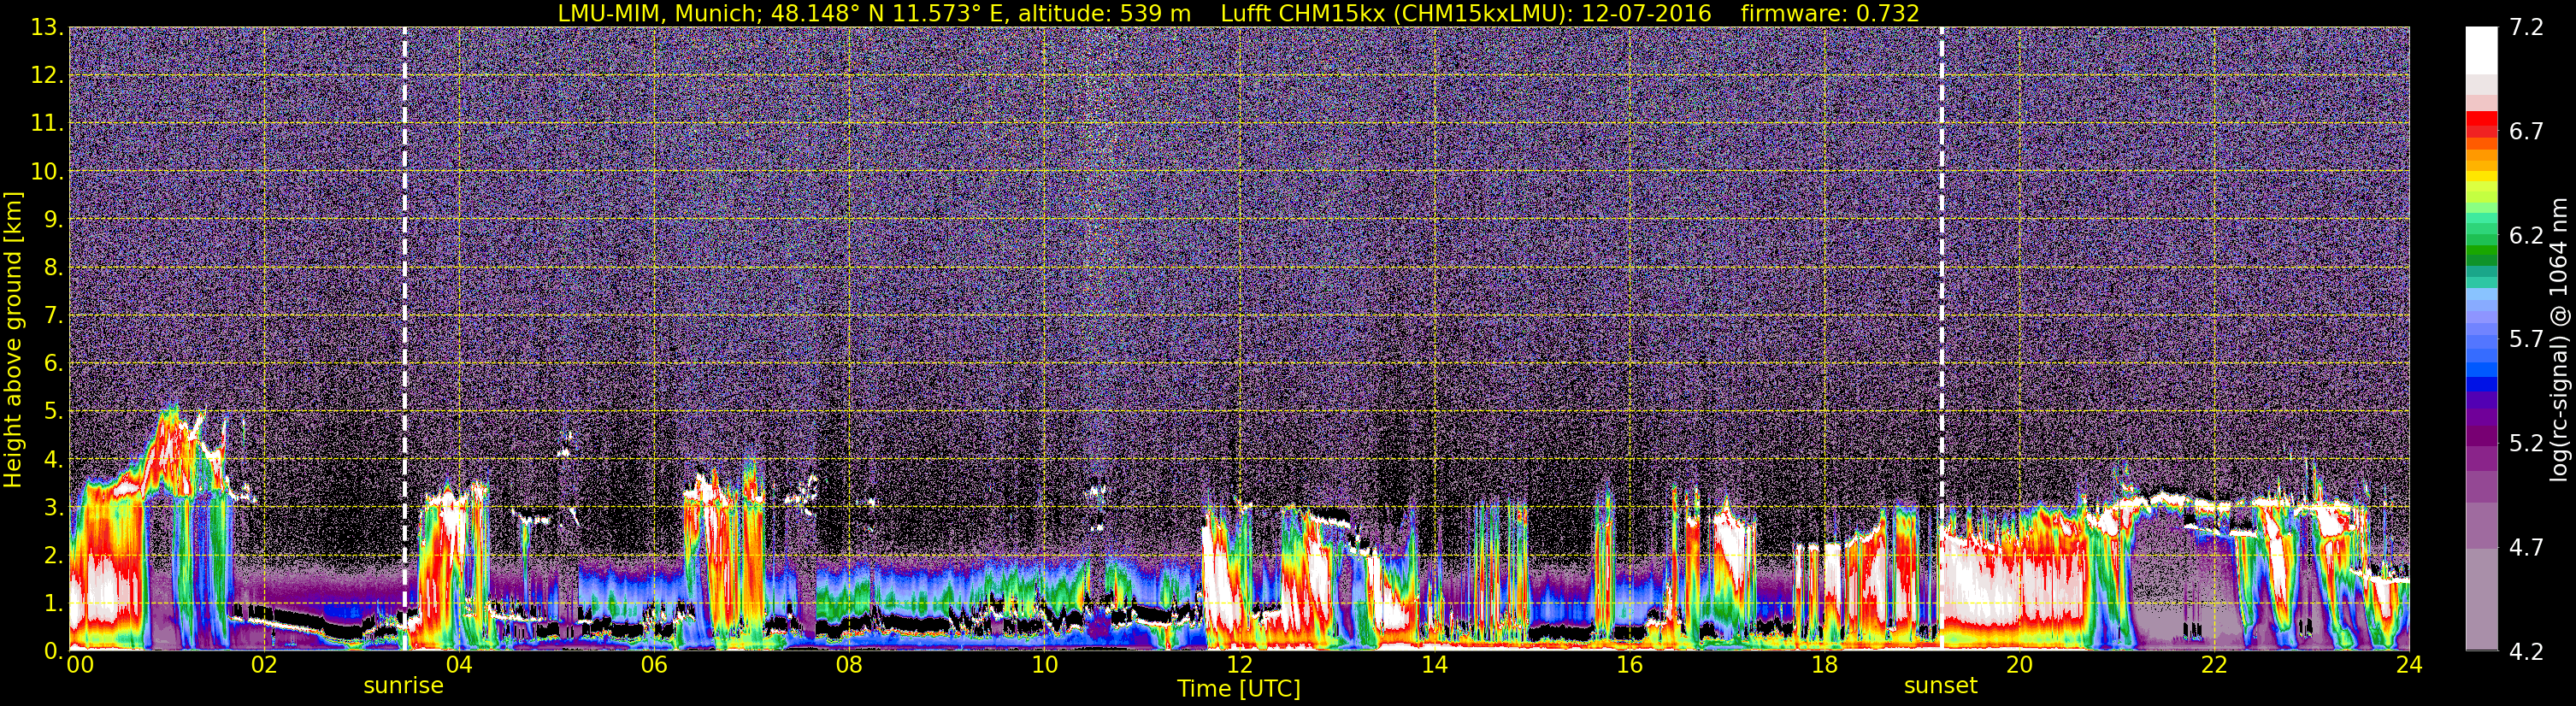Click the '12.' height tick label

coord(46,75)
